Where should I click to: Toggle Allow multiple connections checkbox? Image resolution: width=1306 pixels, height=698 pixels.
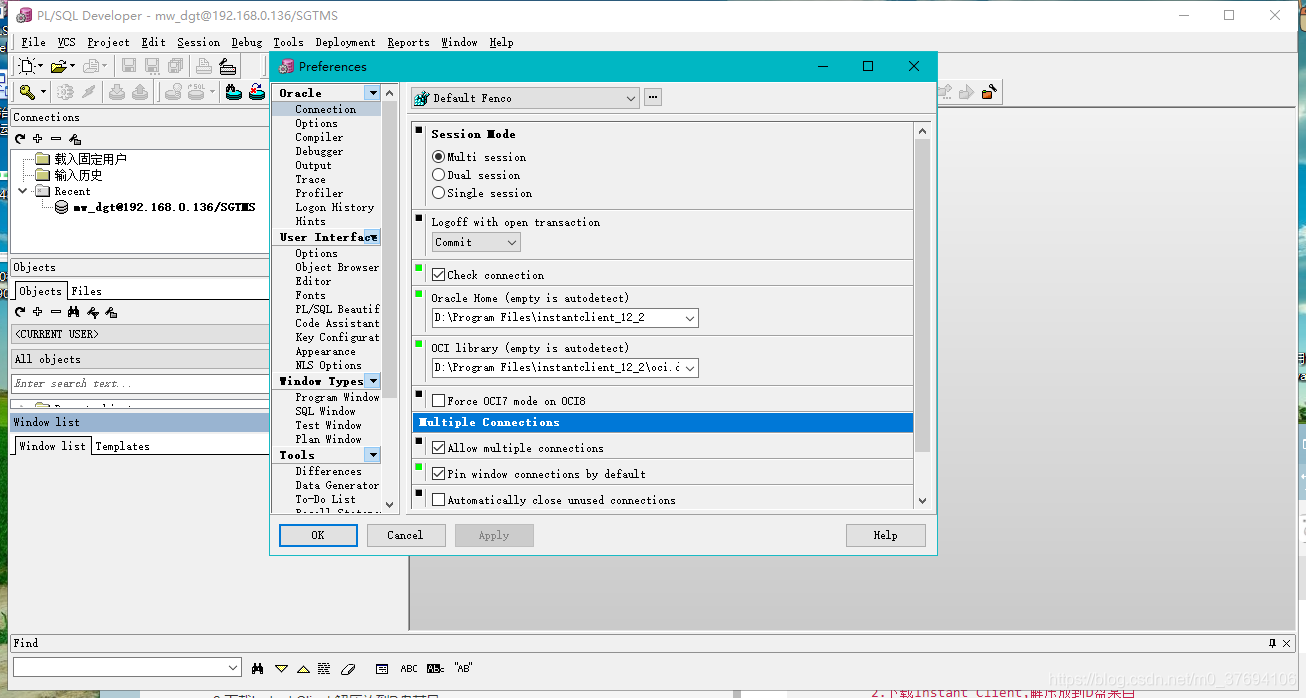438,448
